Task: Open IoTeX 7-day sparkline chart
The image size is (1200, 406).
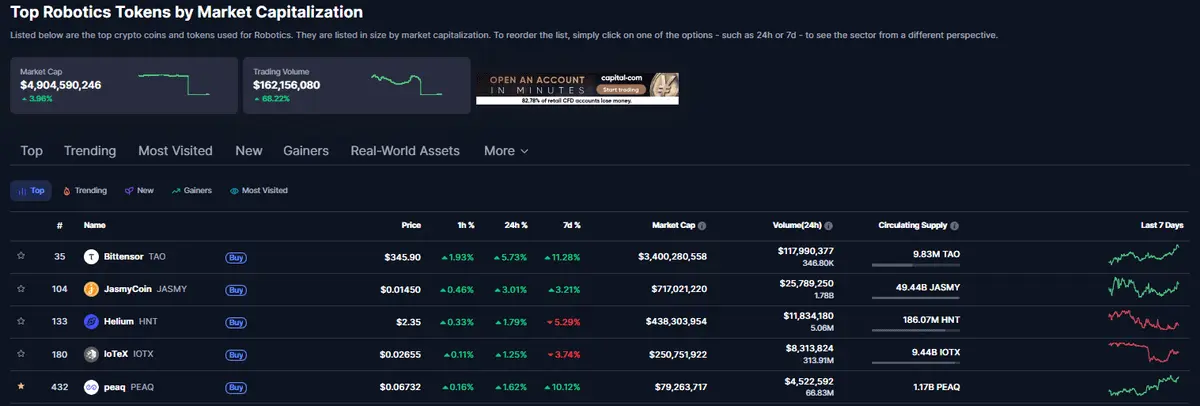Action: click(1144, 352)
